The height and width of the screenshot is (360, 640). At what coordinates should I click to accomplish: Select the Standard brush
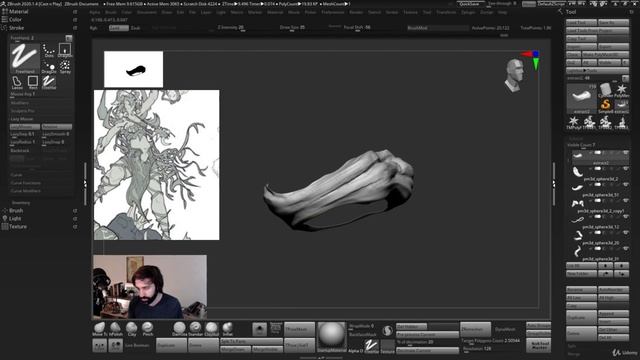point(196,329)
